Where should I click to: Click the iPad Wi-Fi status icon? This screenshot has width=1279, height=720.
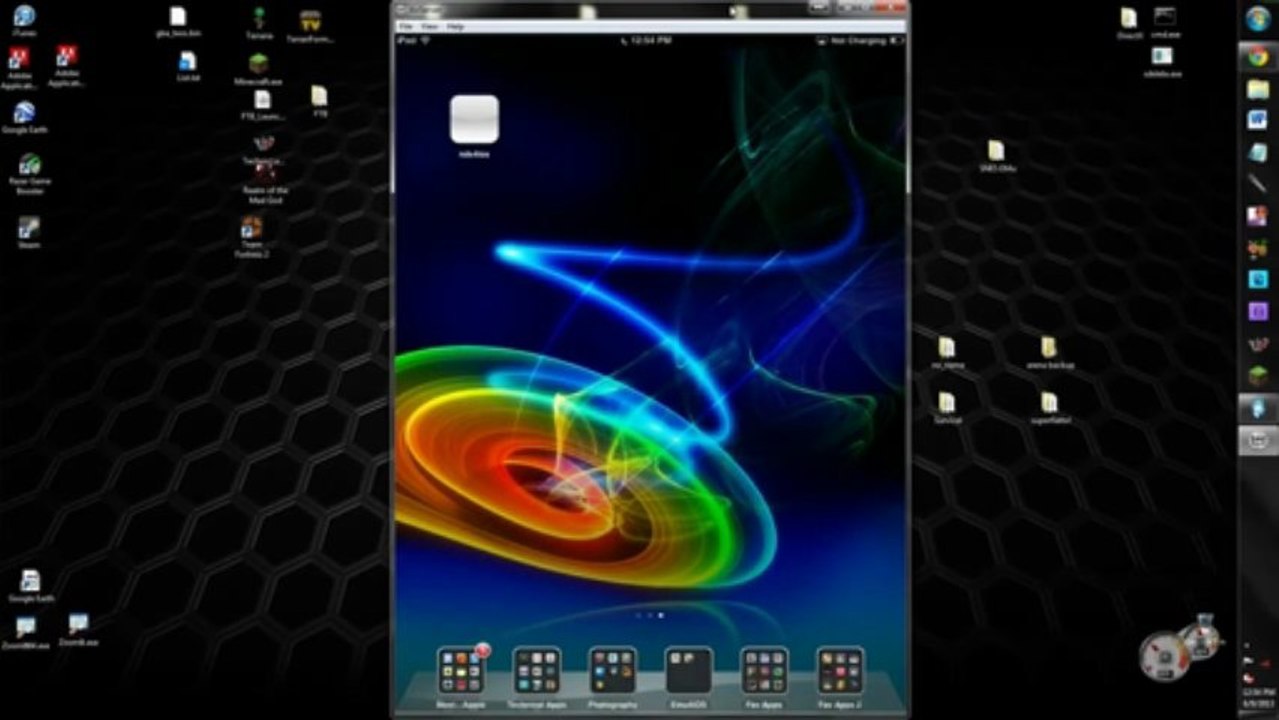coord(425,41)
